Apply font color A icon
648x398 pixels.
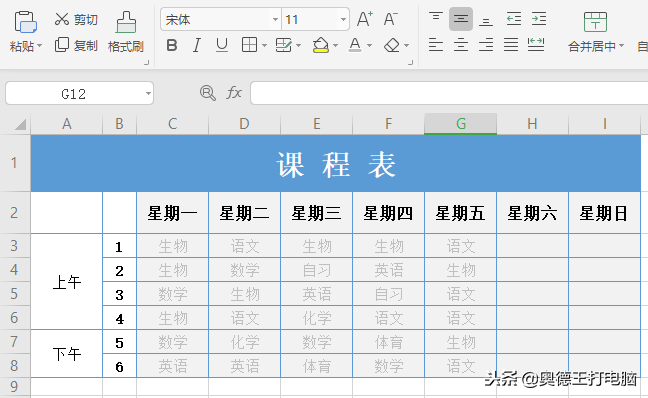tap(355, 45)
